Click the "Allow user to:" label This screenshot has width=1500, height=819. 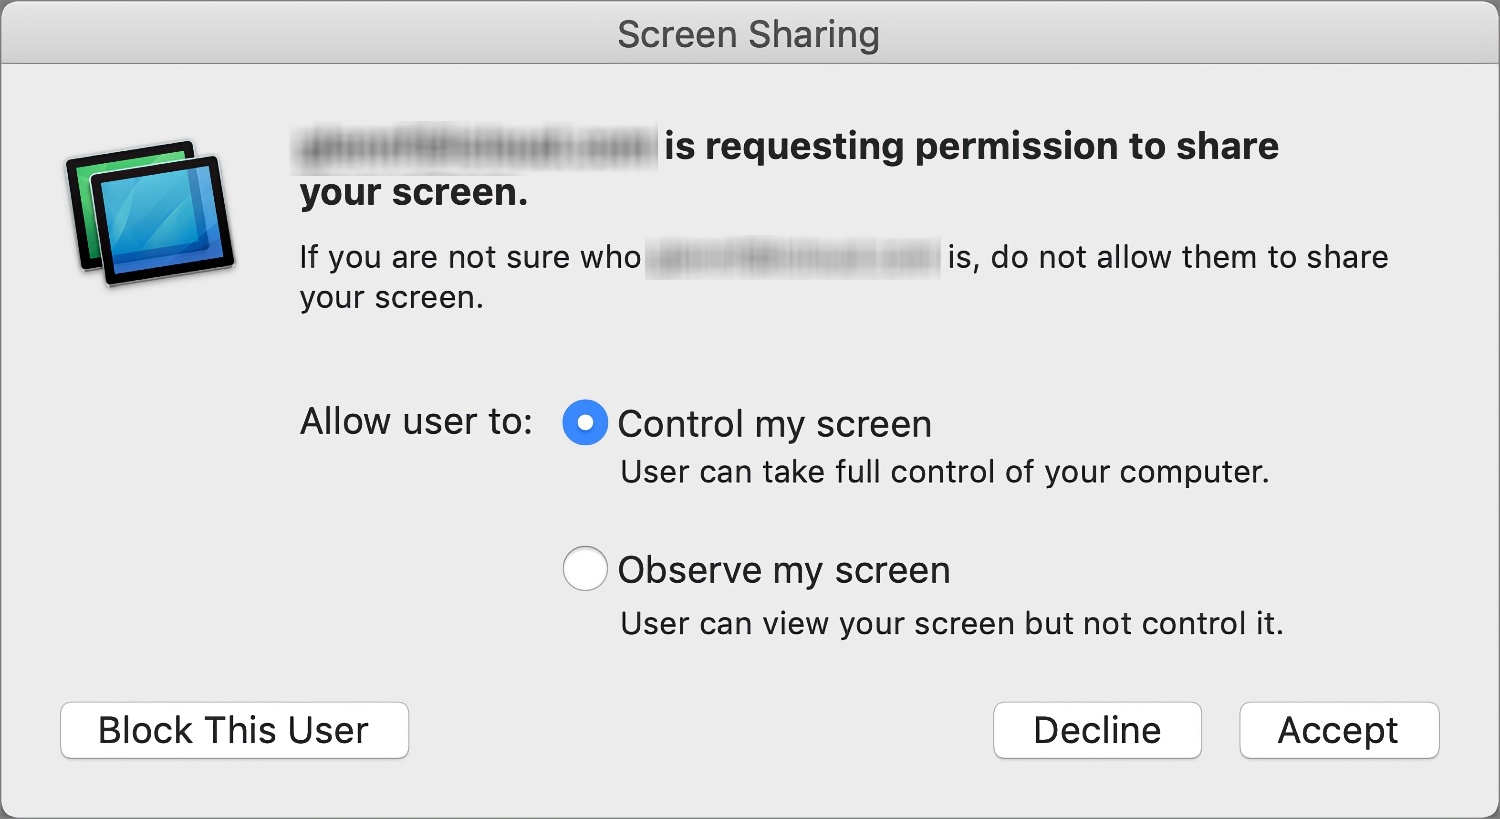tap(417, 422)
